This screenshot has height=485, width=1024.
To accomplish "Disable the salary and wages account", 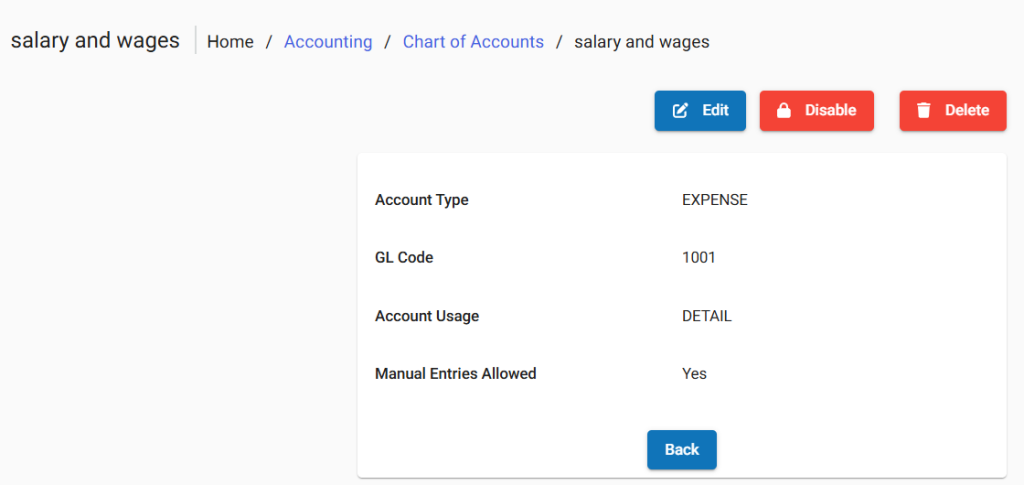I will tap(816, 111).
